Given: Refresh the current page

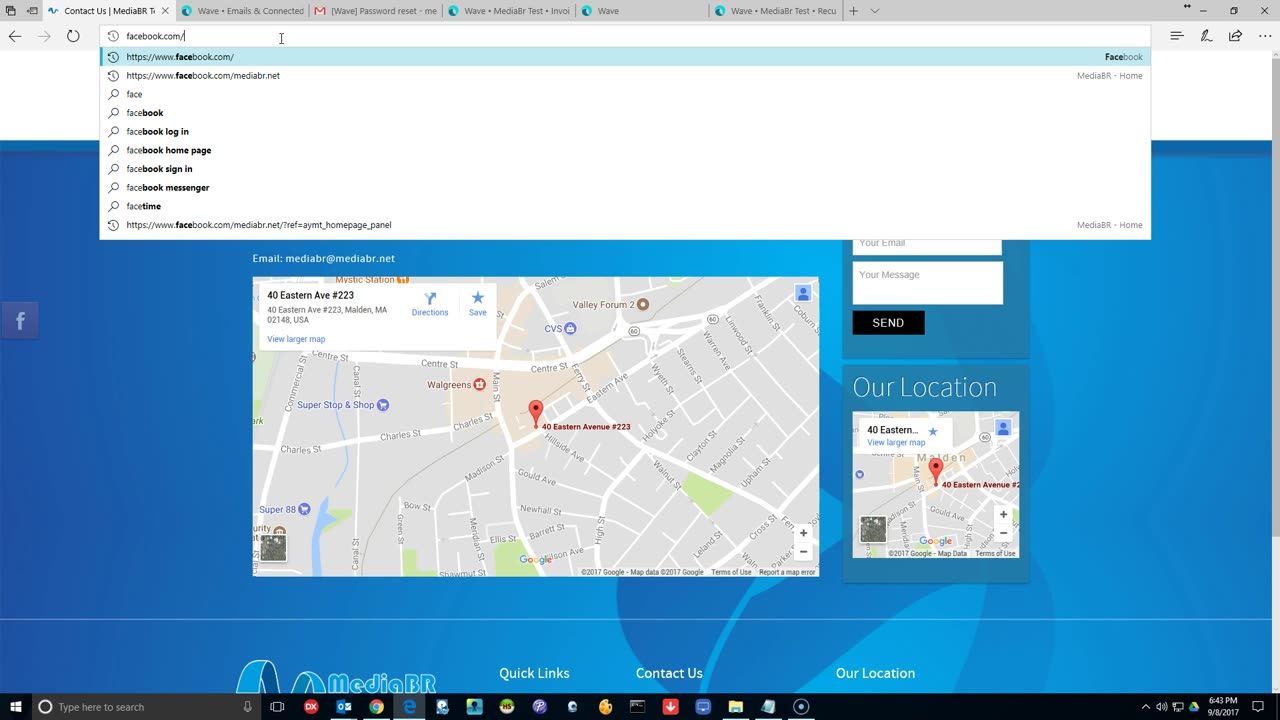Looking at the screenshot, I should pos(73,36).
